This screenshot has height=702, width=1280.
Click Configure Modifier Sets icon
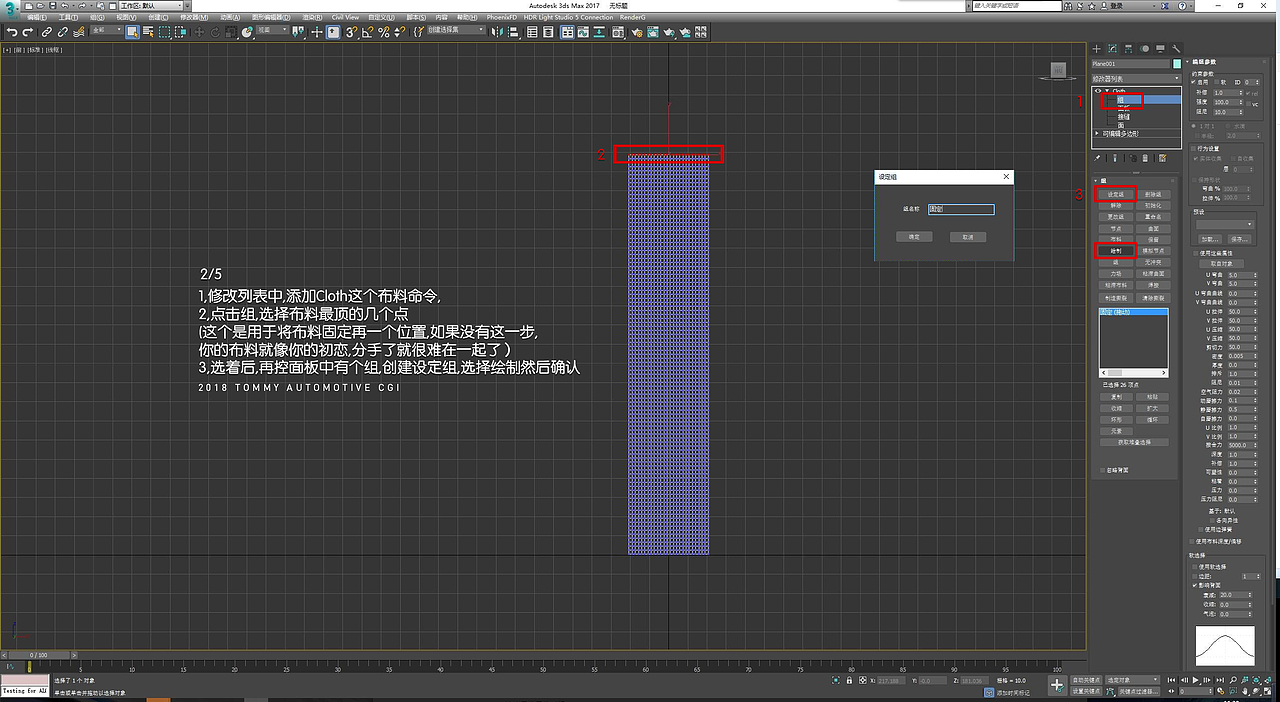1162,158
